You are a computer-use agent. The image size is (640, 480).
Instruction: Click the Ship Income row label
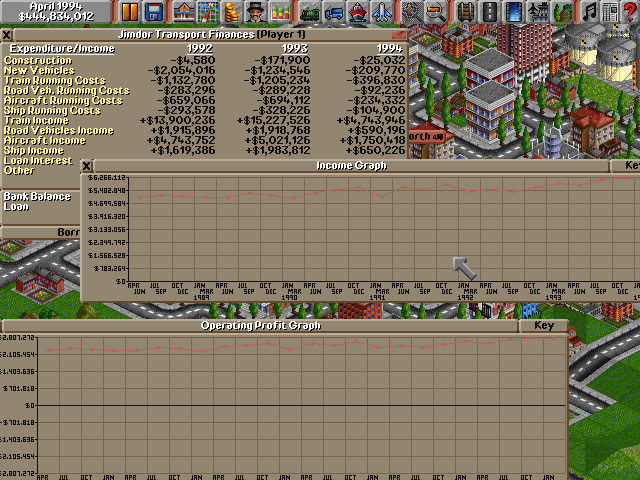coord(34,151)
